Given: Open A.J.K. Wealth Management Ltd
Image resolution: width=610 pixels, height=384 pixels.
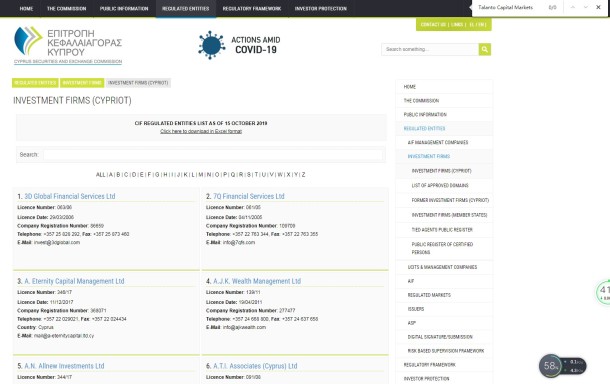Looking at the screenshot, I should 257,281.
